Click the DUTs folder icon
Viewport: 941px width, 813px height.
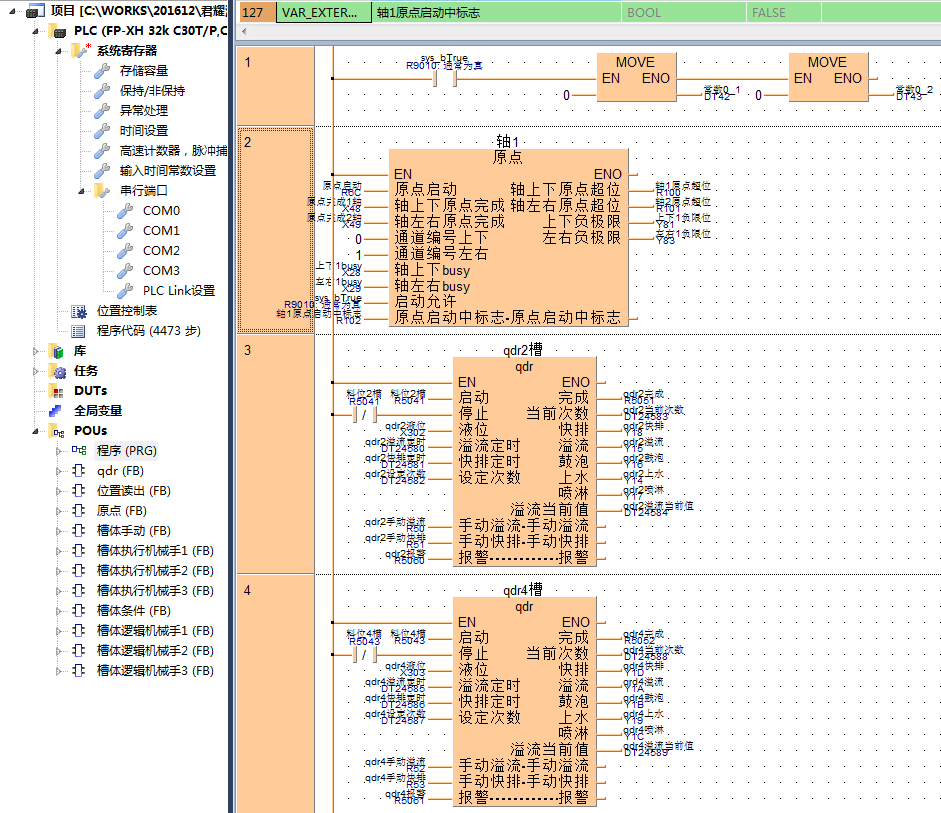pyautogui.click(x=56, y=391)
